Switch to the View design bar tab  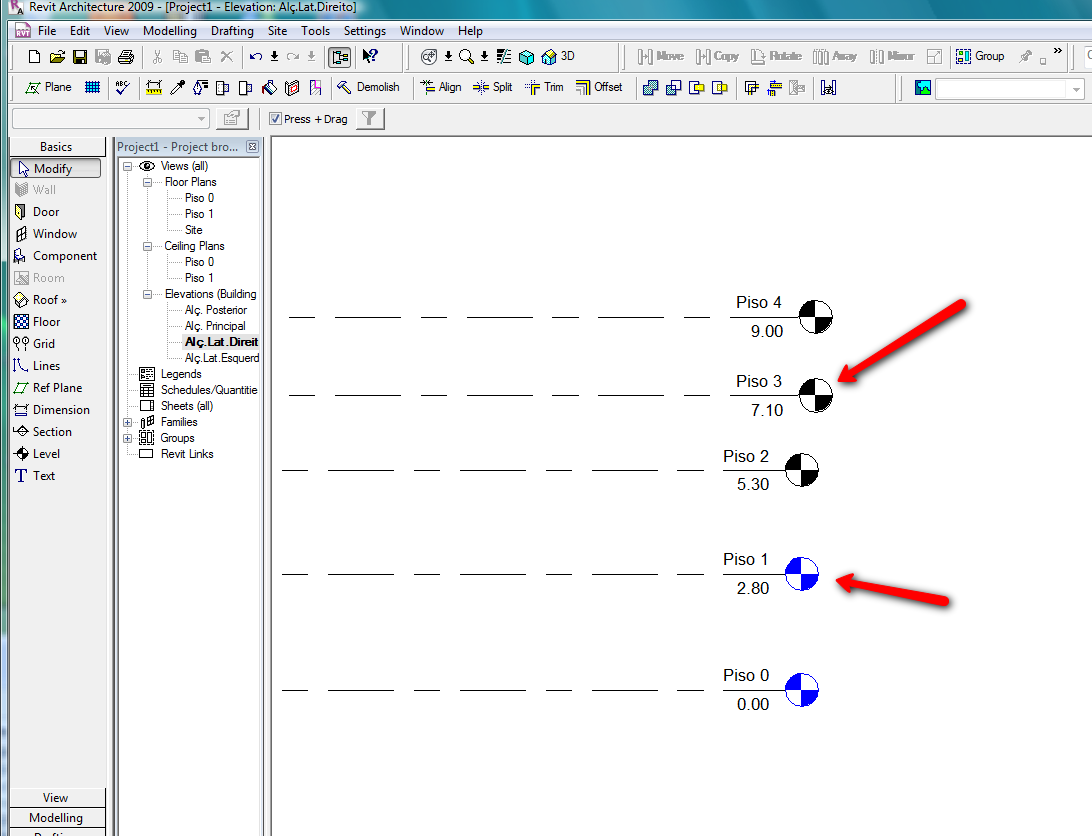click(x=56, y=798)
